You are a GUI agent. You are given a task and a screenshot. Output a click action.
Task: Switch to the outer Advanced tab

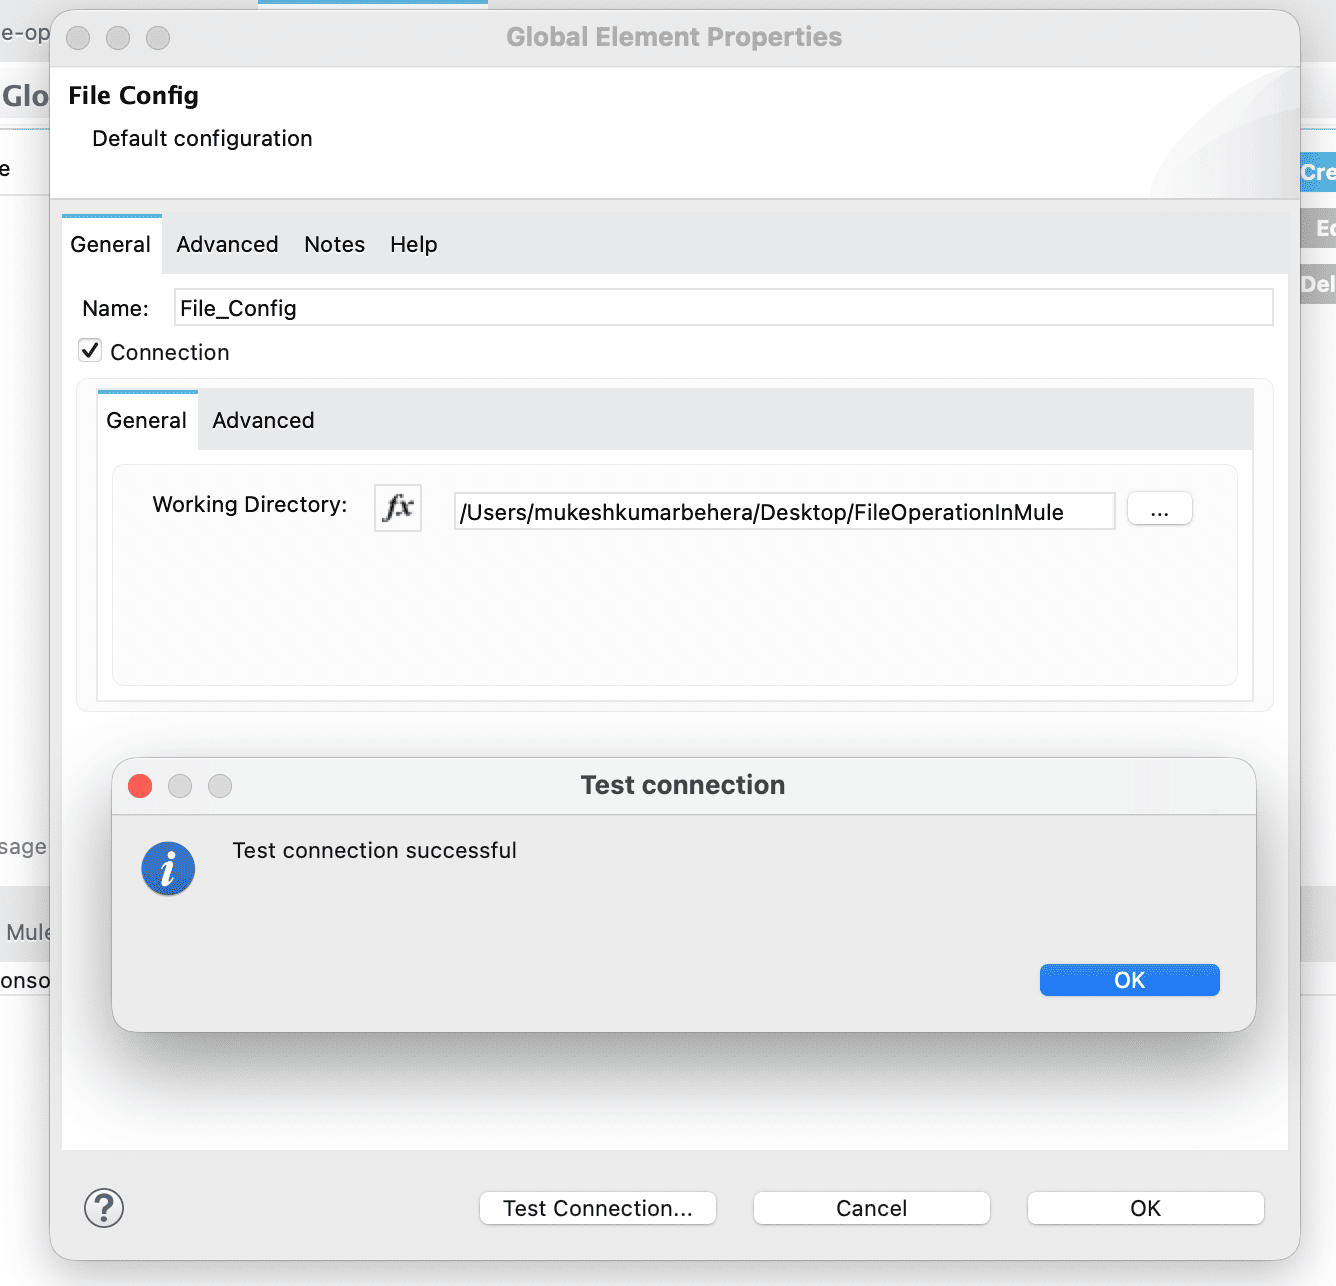coord(227,245)
